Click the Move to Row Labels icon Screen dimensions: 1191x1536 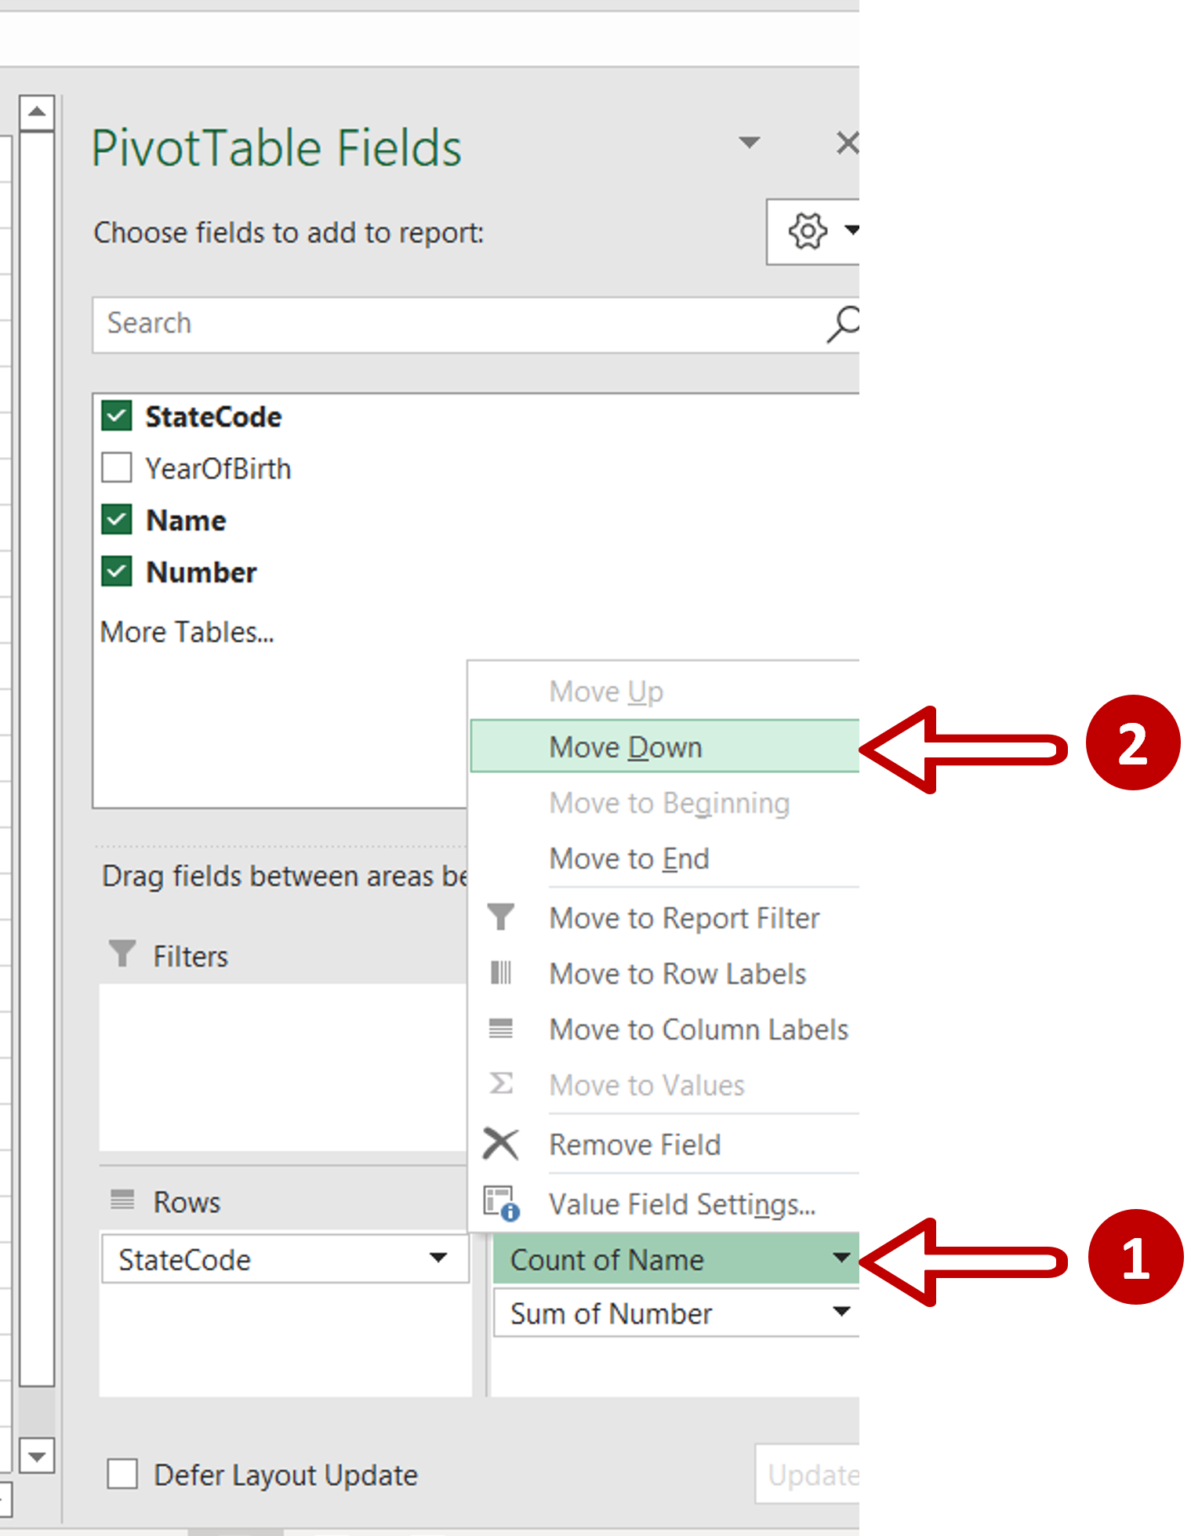pos(502,973)
